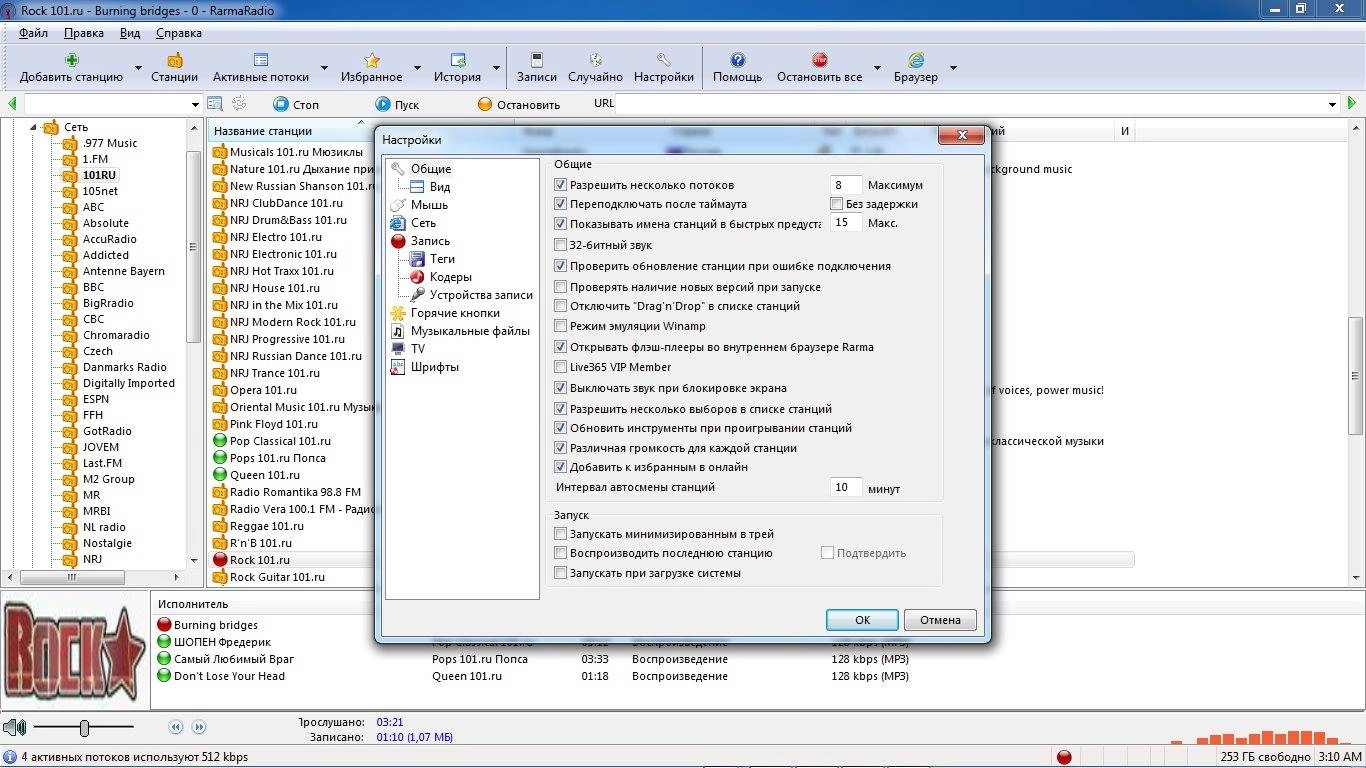Open the История toolbar icon
This screenshot has height=768, width=1366.
point(458,60)
